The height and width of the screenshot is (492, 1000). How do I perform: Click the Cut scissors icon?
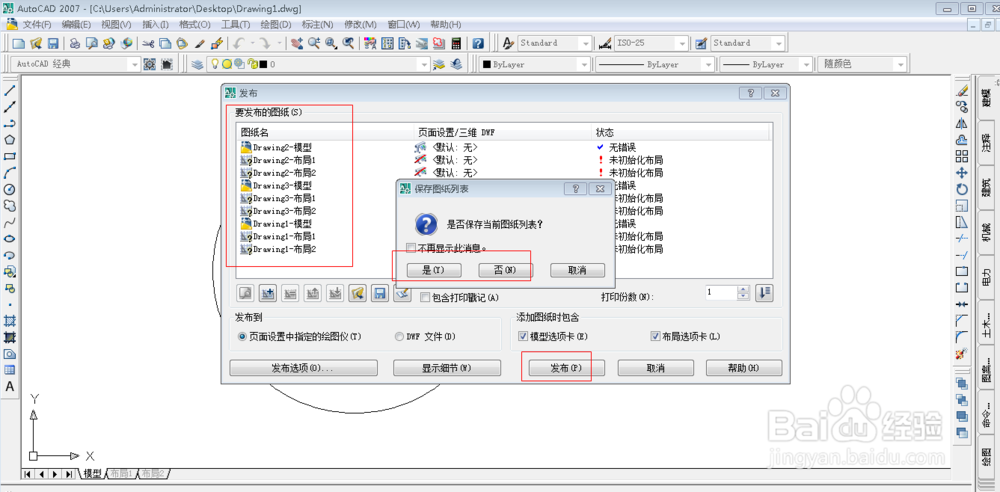tap(148, 43)
